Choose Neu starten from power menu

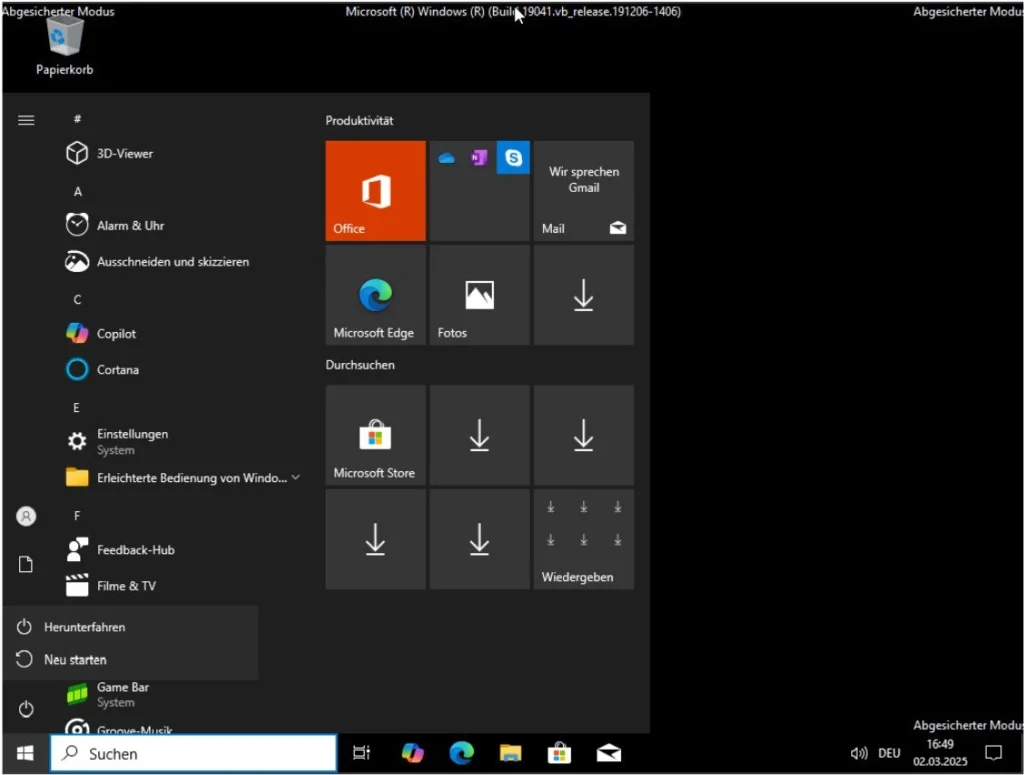(131, 659)
